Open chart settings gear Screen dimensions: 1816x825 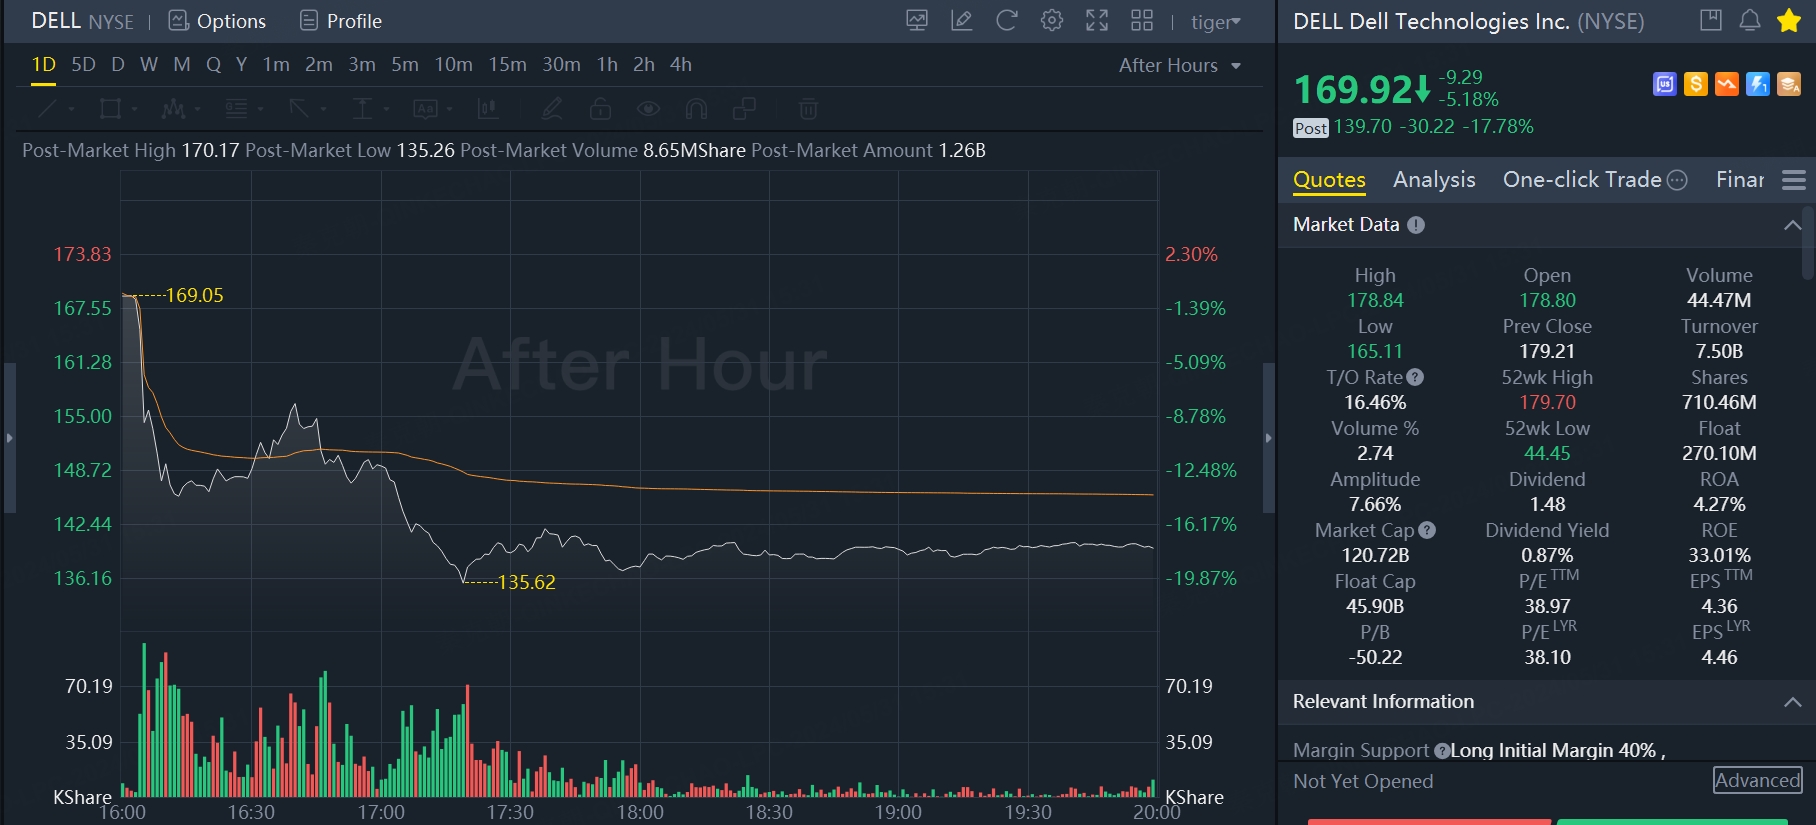(1052, 21)
